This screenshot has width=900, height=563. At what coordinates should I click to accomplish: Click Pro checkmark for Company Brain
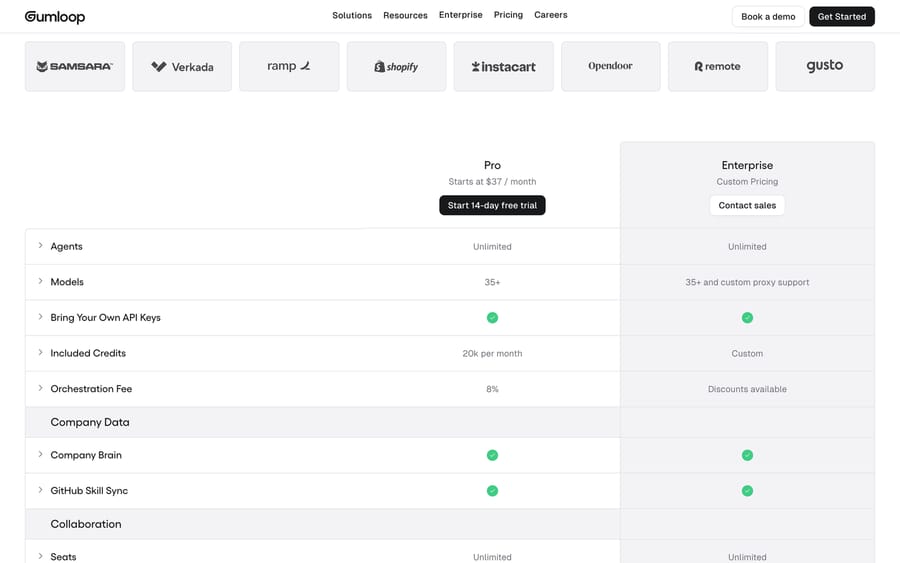coord(492,455)
